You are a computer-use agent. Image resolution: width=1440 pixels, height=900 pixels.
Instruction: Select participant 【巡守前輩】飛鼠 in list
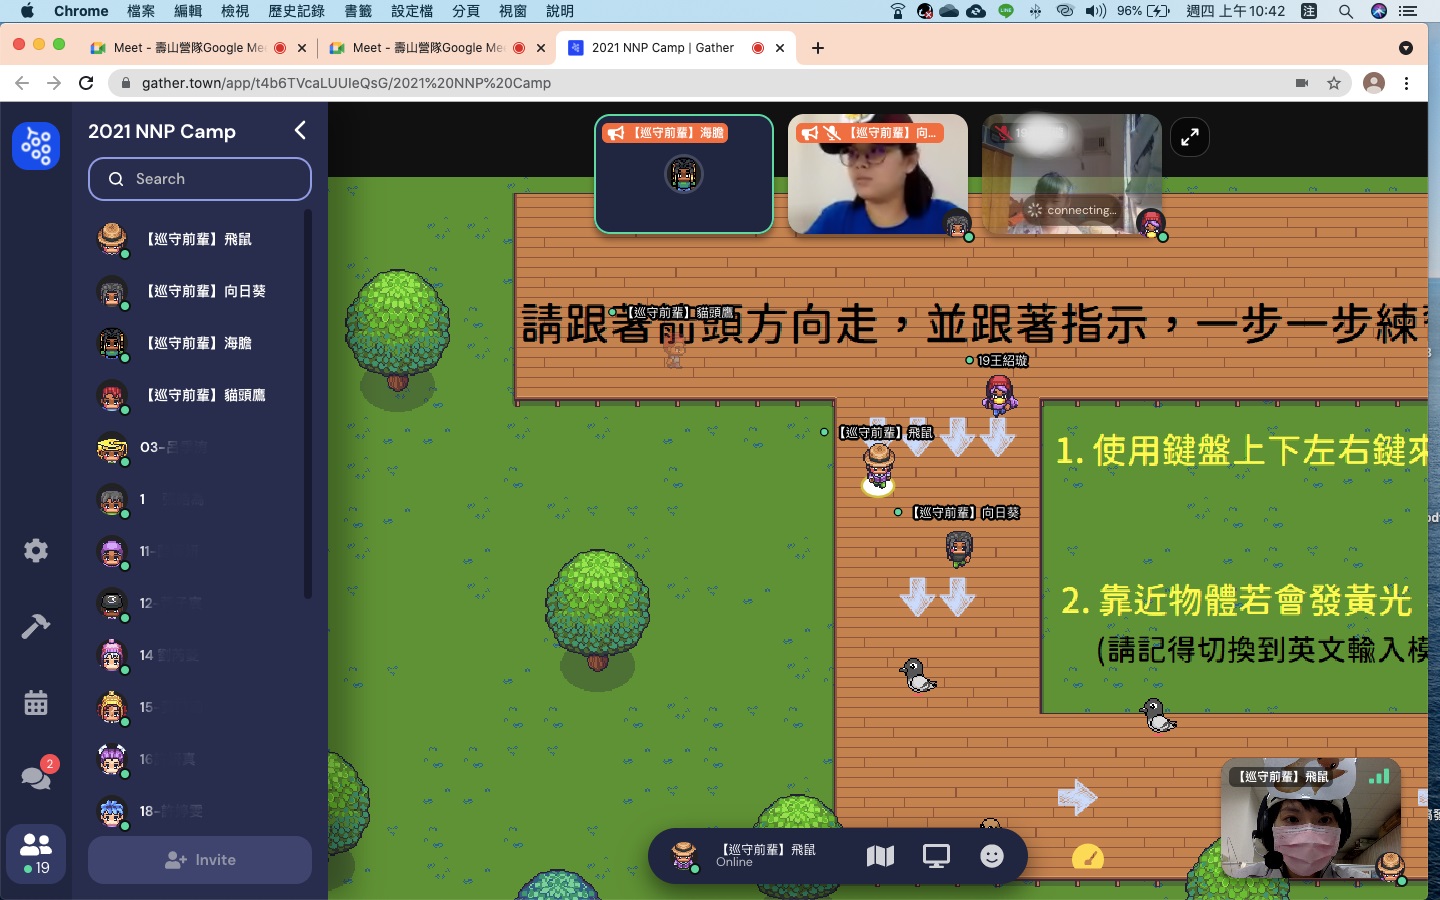[x=198, y=239]
